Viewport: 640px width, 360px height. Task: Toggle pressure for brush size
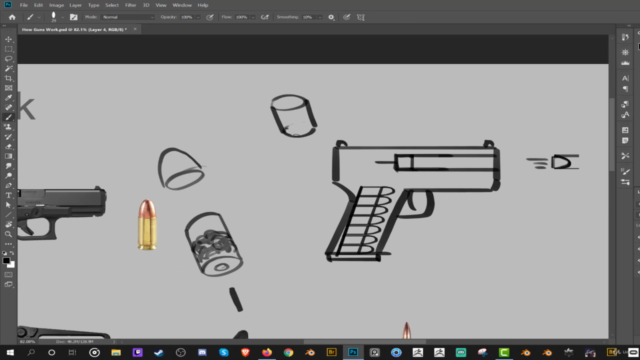347,17
